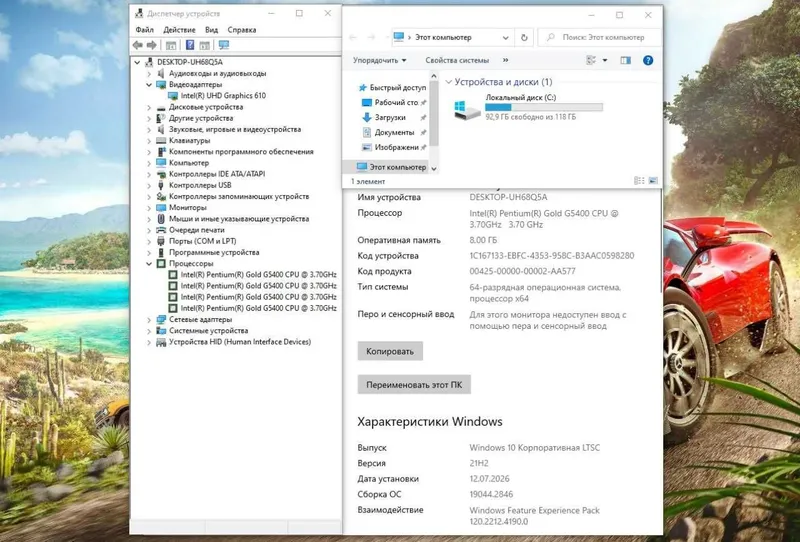Click the OS build value 19044.2846
The image size is (800, 542).
(491, 495)
